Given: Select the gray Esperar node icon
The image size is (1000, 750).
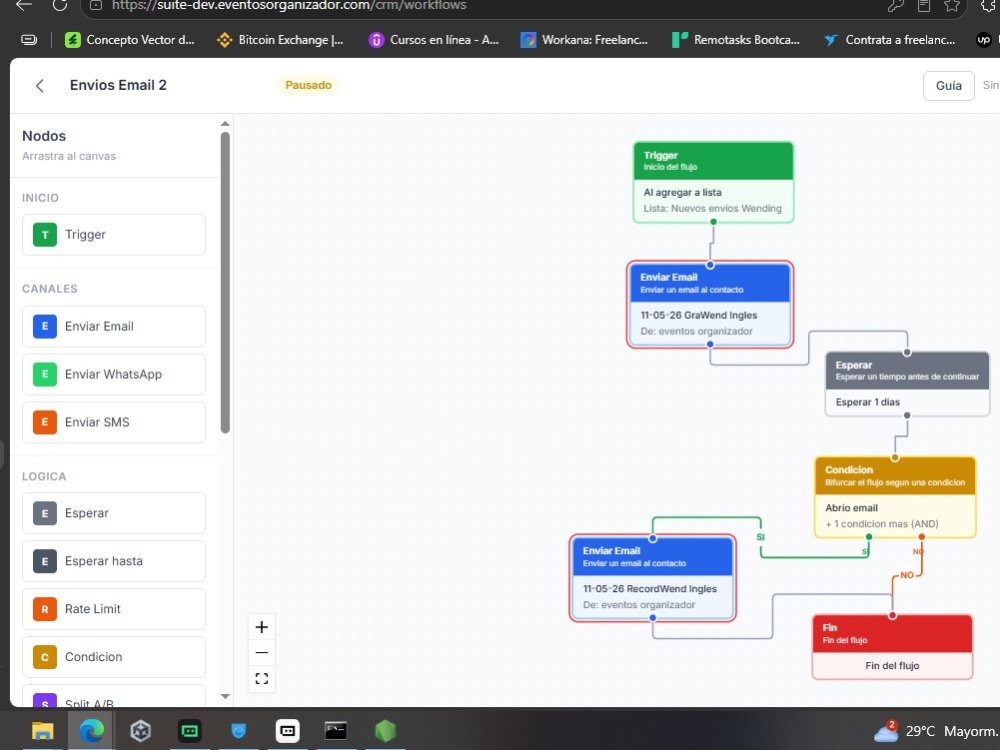Looking at the screenshot, I should click(x=45, y=513).
